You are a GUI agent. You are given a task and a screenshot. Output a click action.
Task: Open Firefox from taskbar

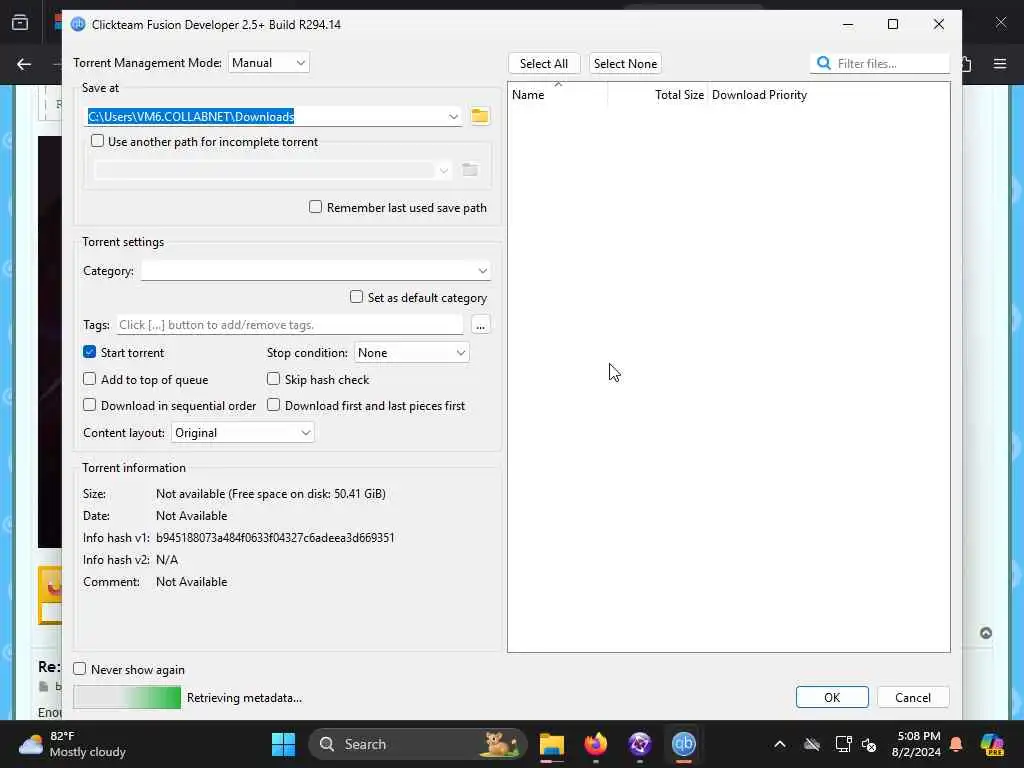point(596,744)
